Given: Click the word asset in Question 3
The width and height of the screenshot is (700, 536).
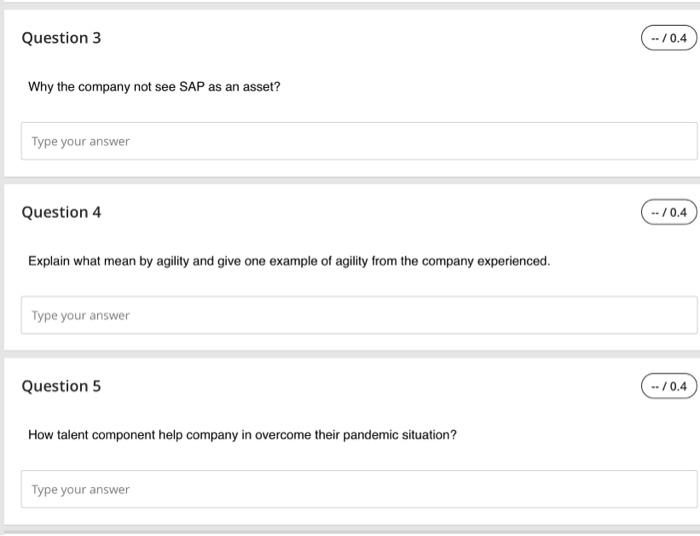Looking at the screenshot, I should (x=260, y=87).
